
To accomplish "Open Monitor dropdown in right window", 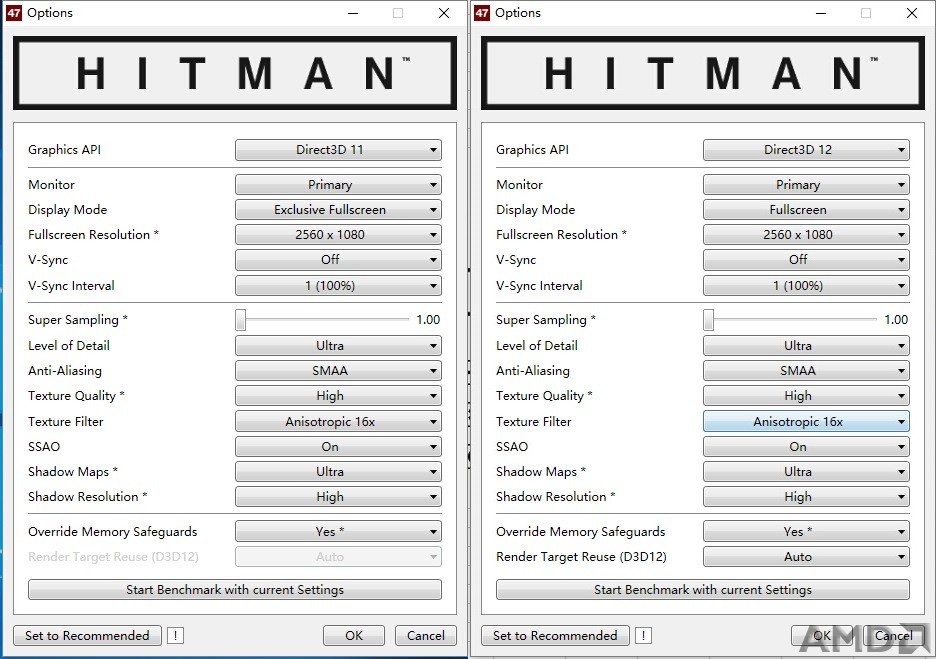I will pyautogui.click(x=806, y=184).
